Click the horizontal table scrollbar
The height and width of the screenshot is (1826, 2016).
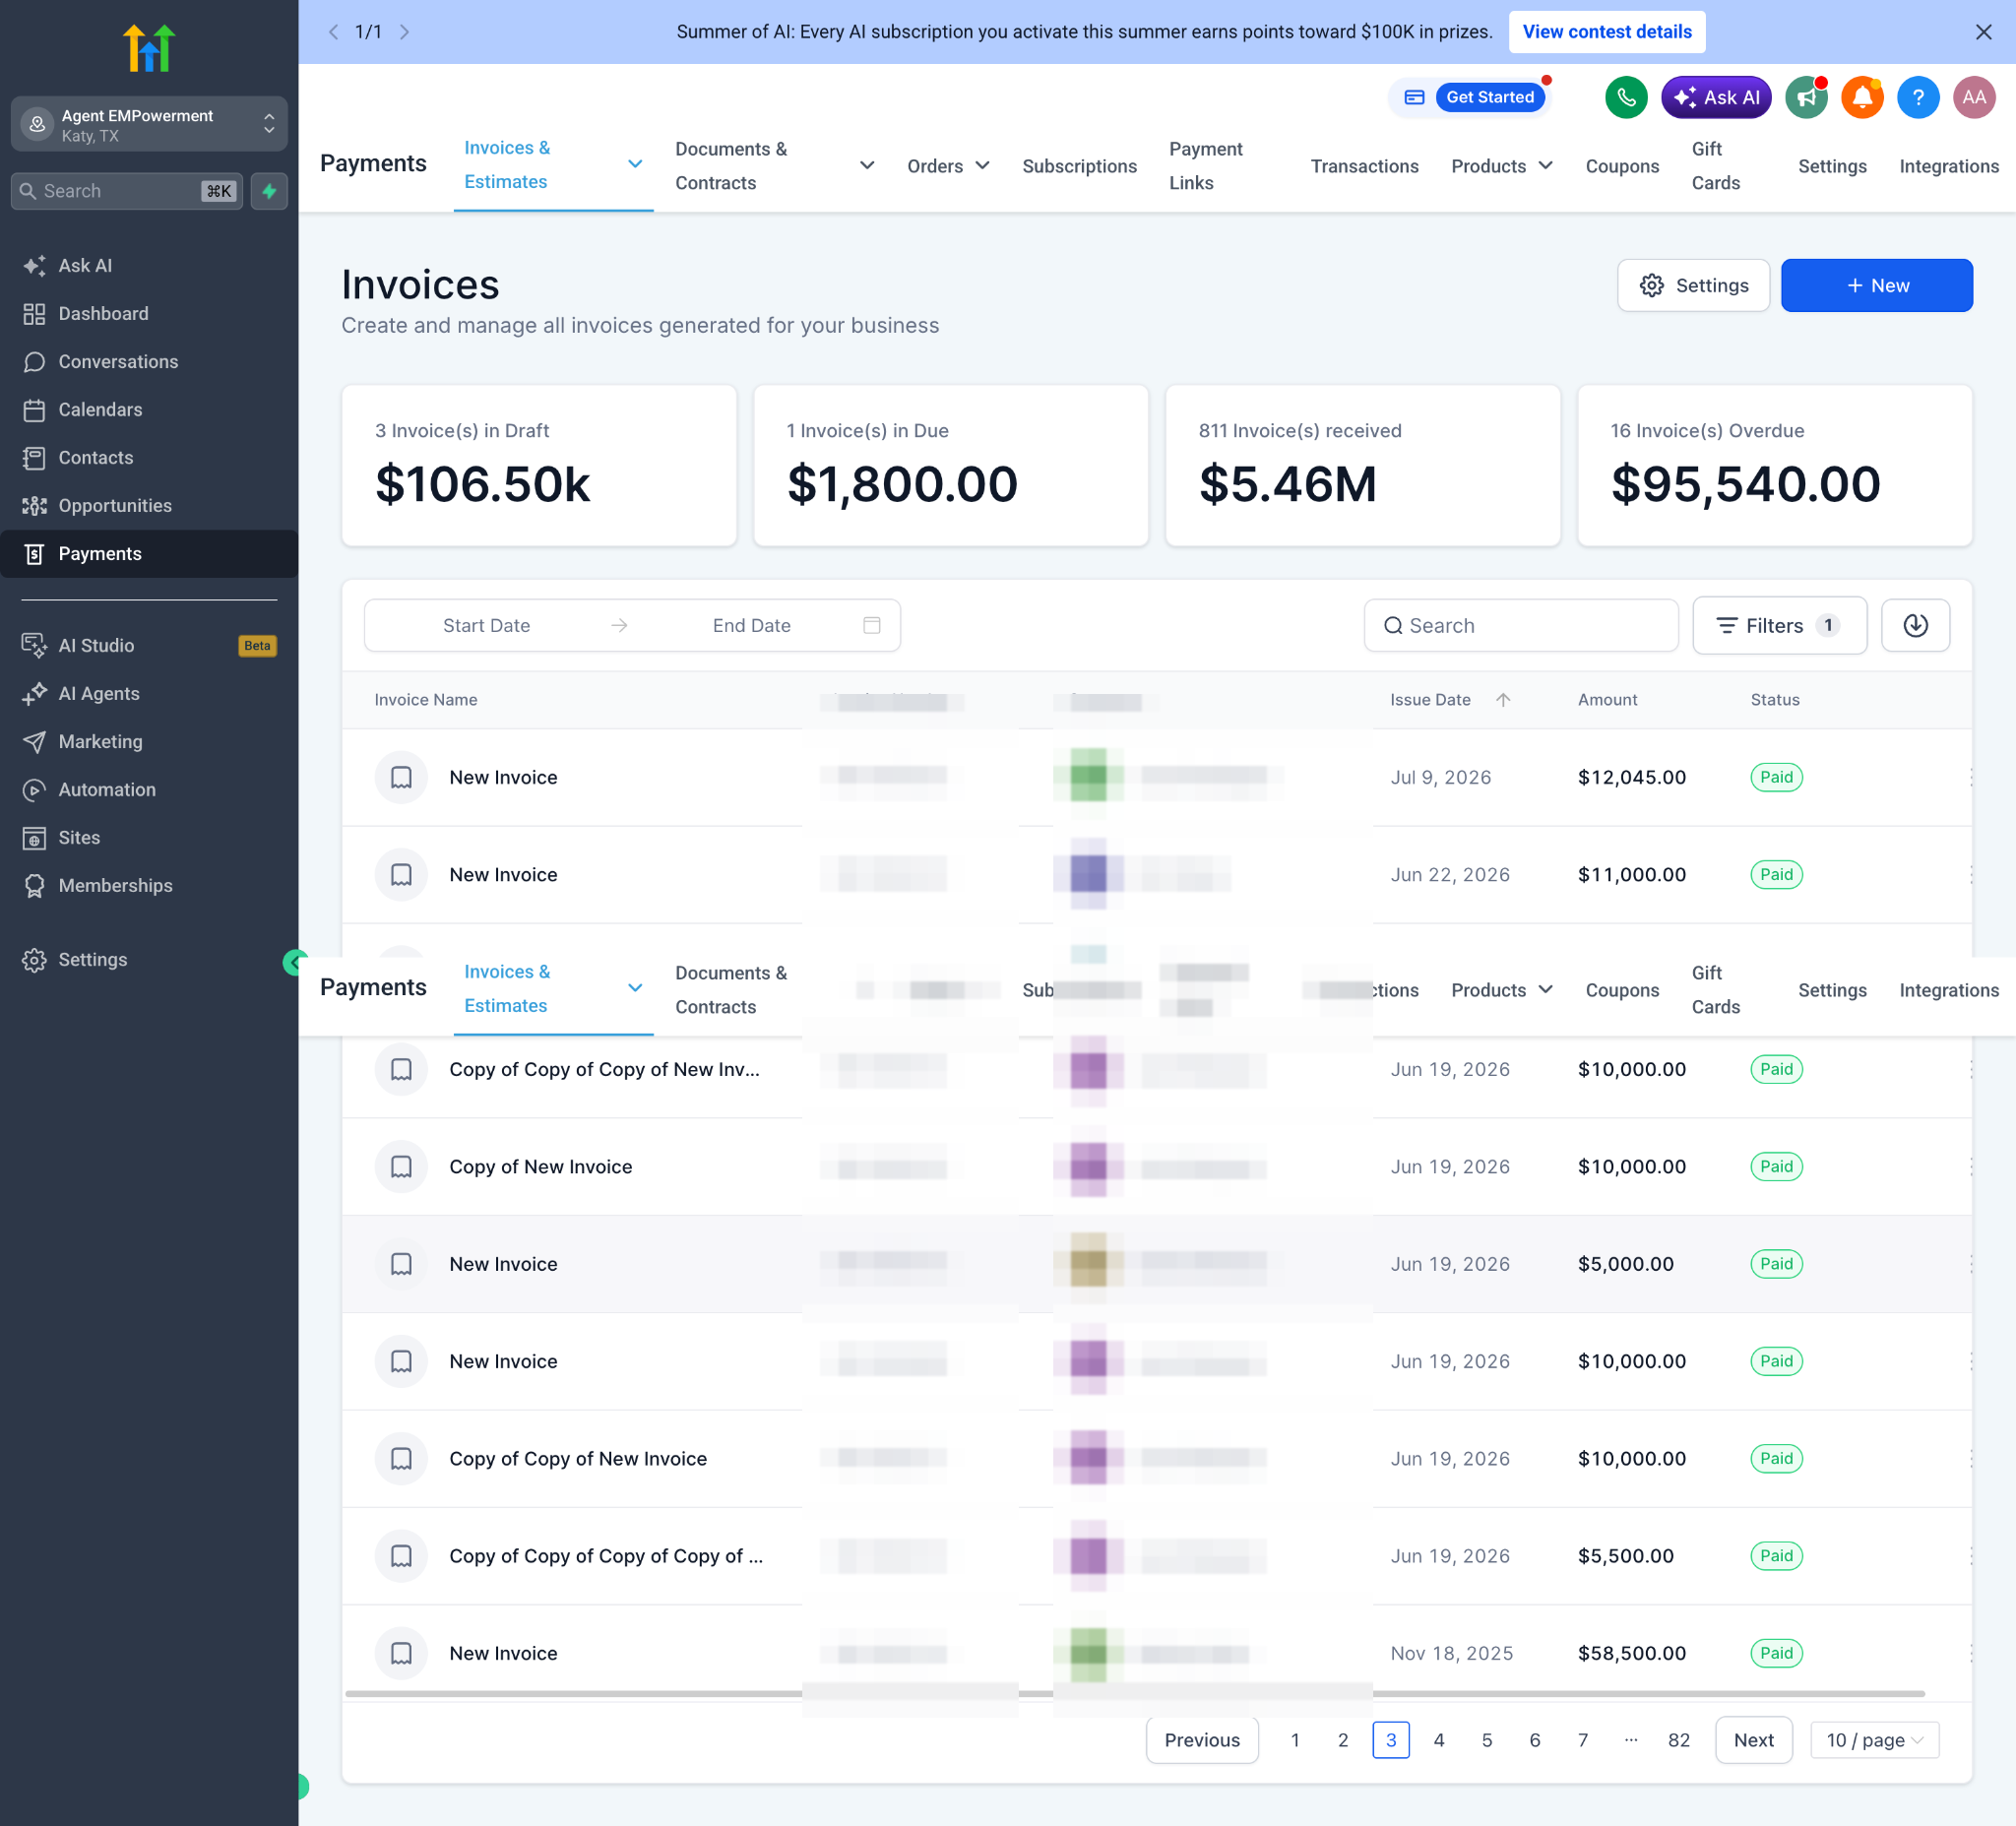coord(1135,1694)
